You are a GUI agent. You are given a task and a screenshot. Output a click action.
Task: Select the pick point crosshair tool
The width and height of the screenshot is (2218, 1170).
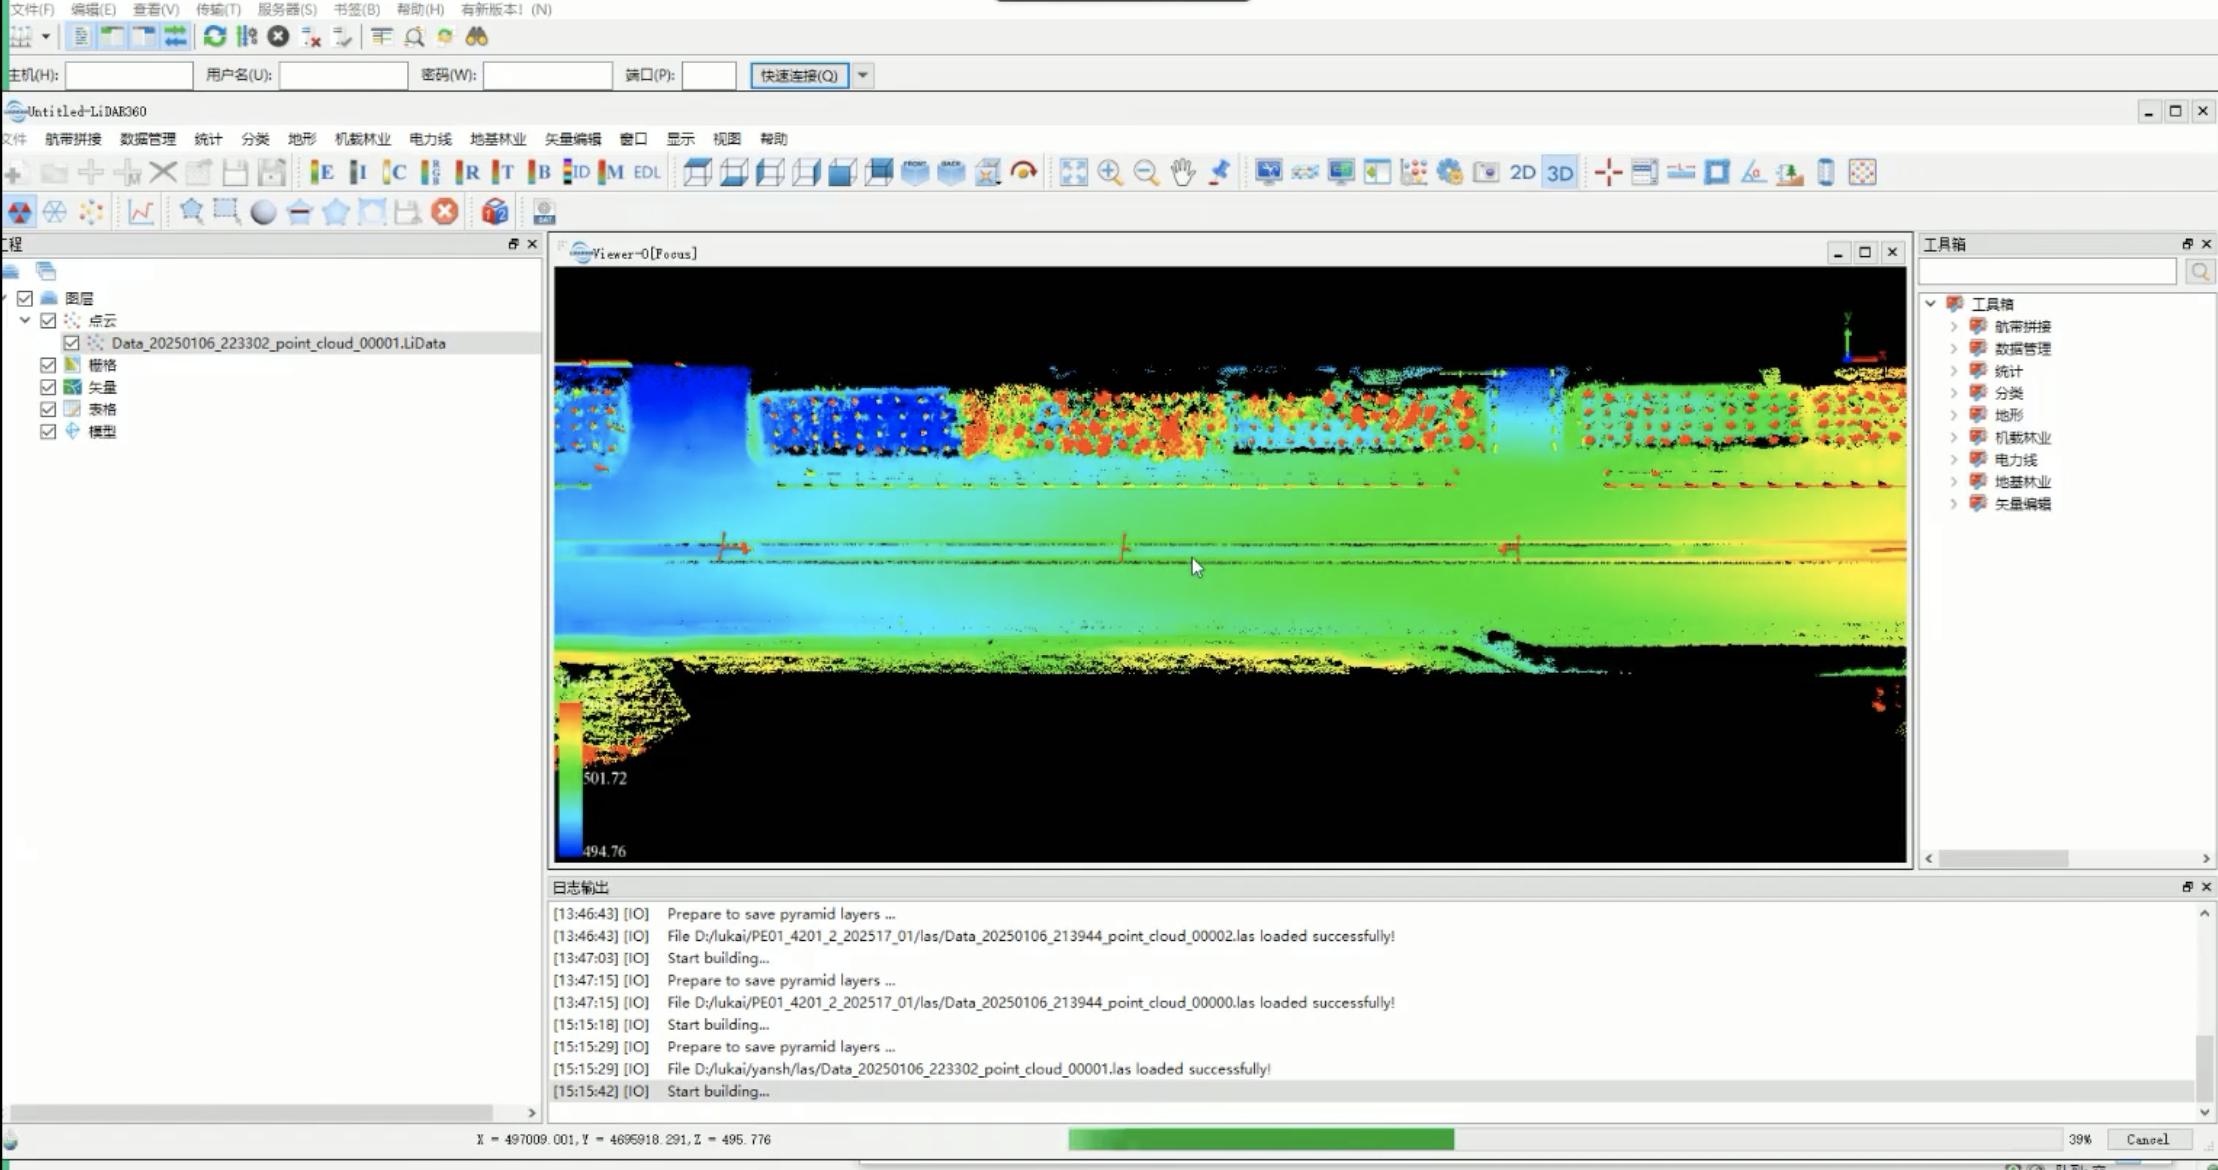(x=1608, y=172)
